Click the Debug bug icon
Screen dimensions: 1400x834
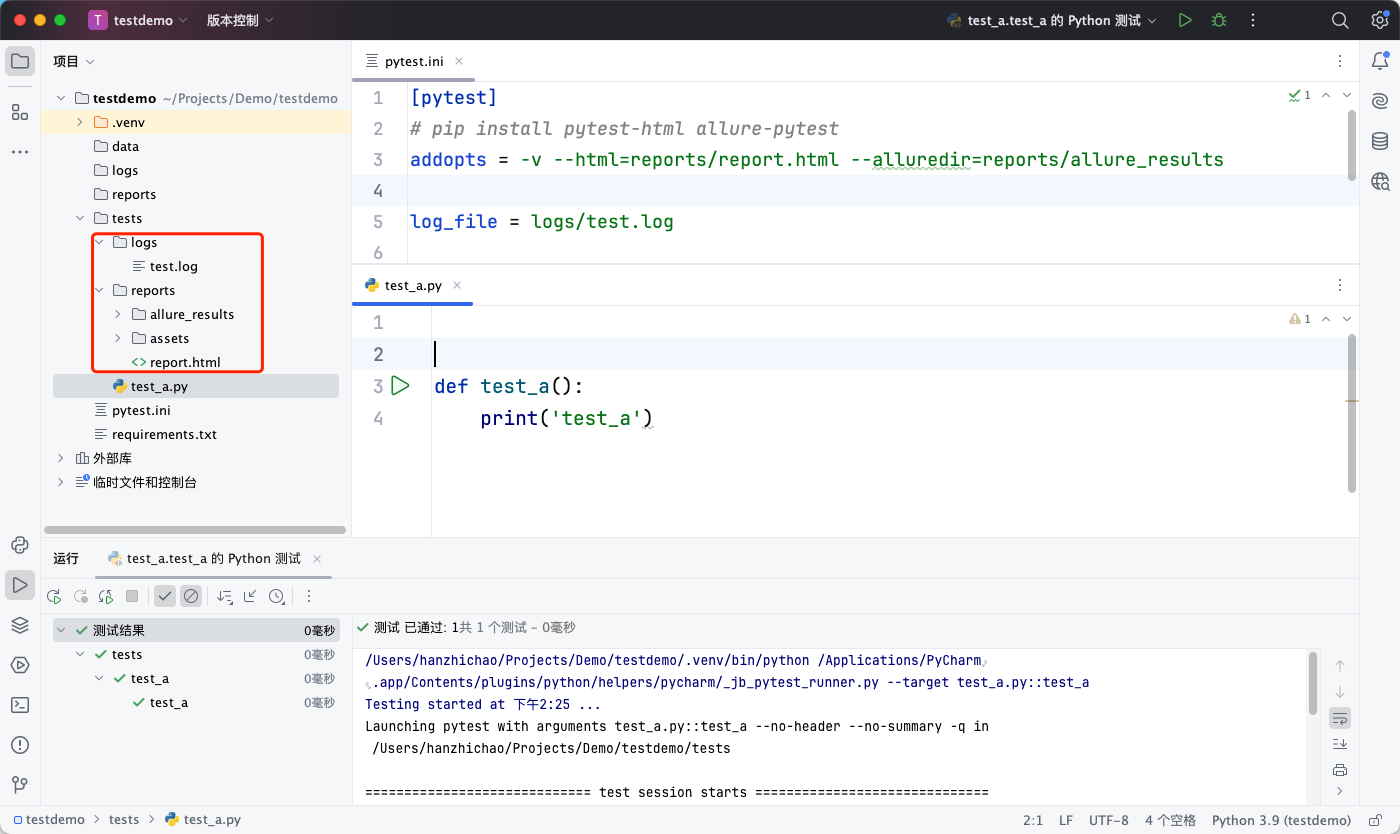1218,20
